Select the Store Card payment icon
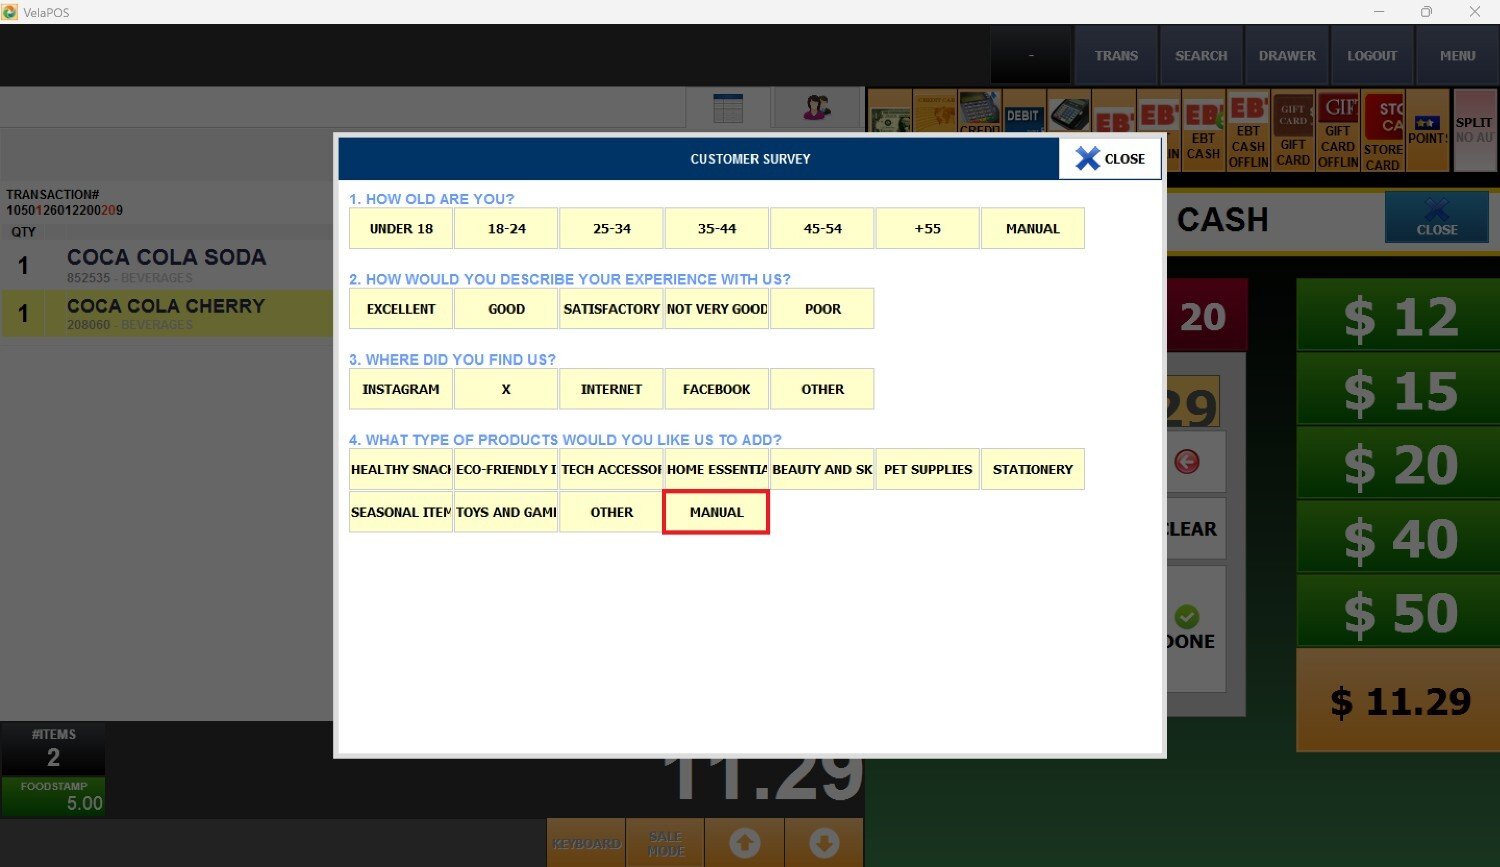The image size is (1500, 867). point(1383,132)
